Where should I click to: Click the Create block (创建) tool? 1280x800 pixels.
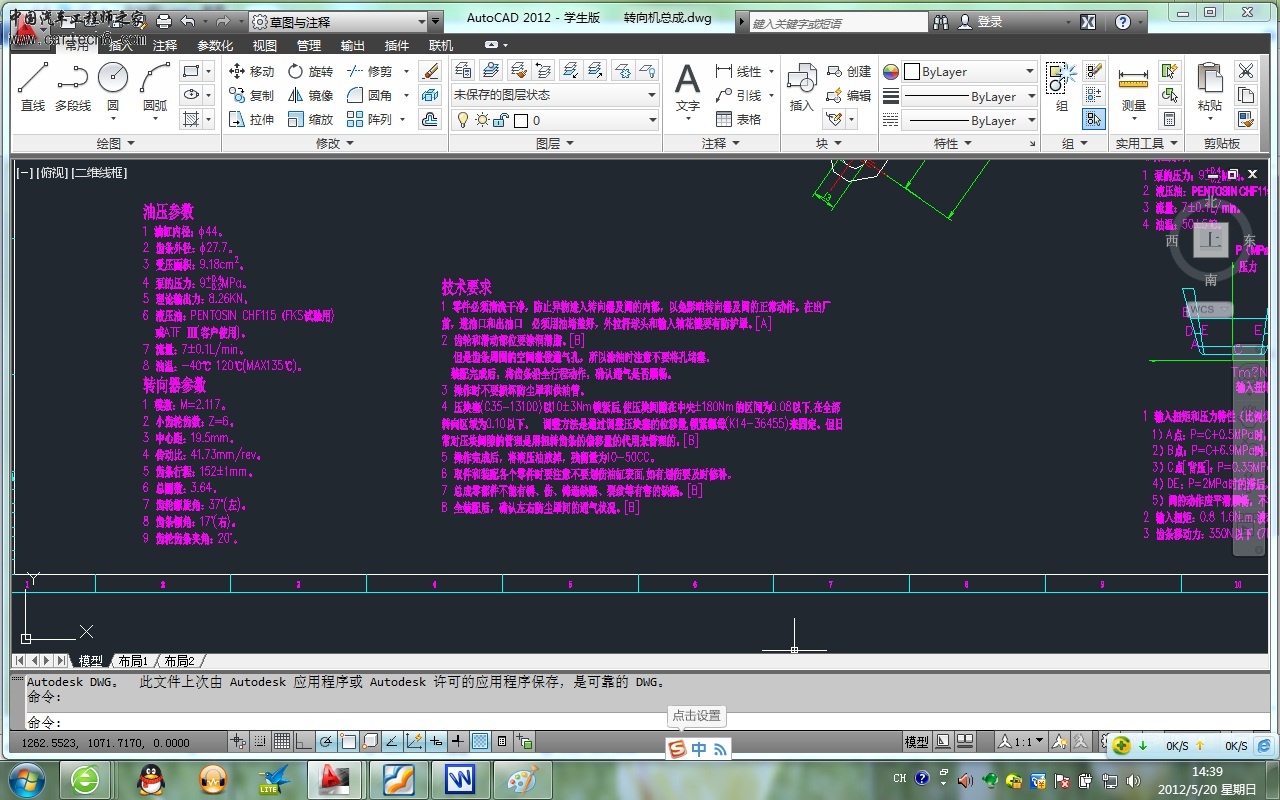849,71
